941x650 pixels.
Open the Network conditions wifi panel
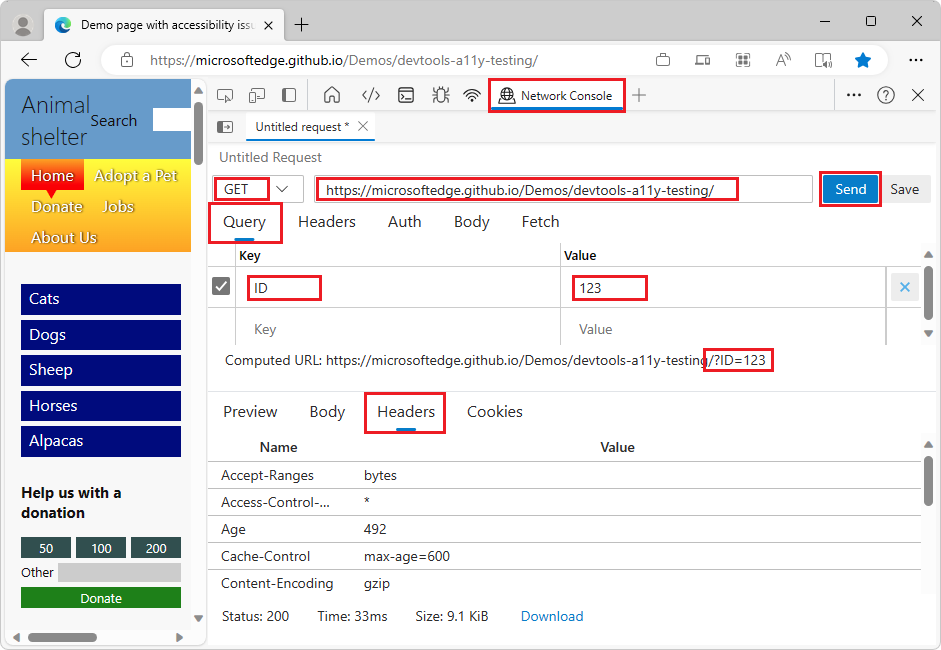(470, 94)
